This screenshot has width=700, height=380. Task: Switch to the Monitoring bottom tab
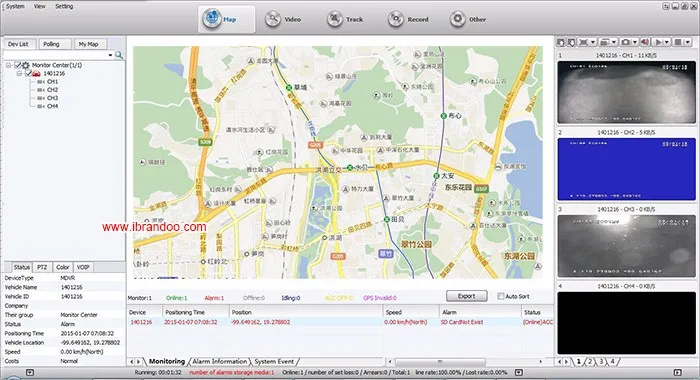(167, 361)
